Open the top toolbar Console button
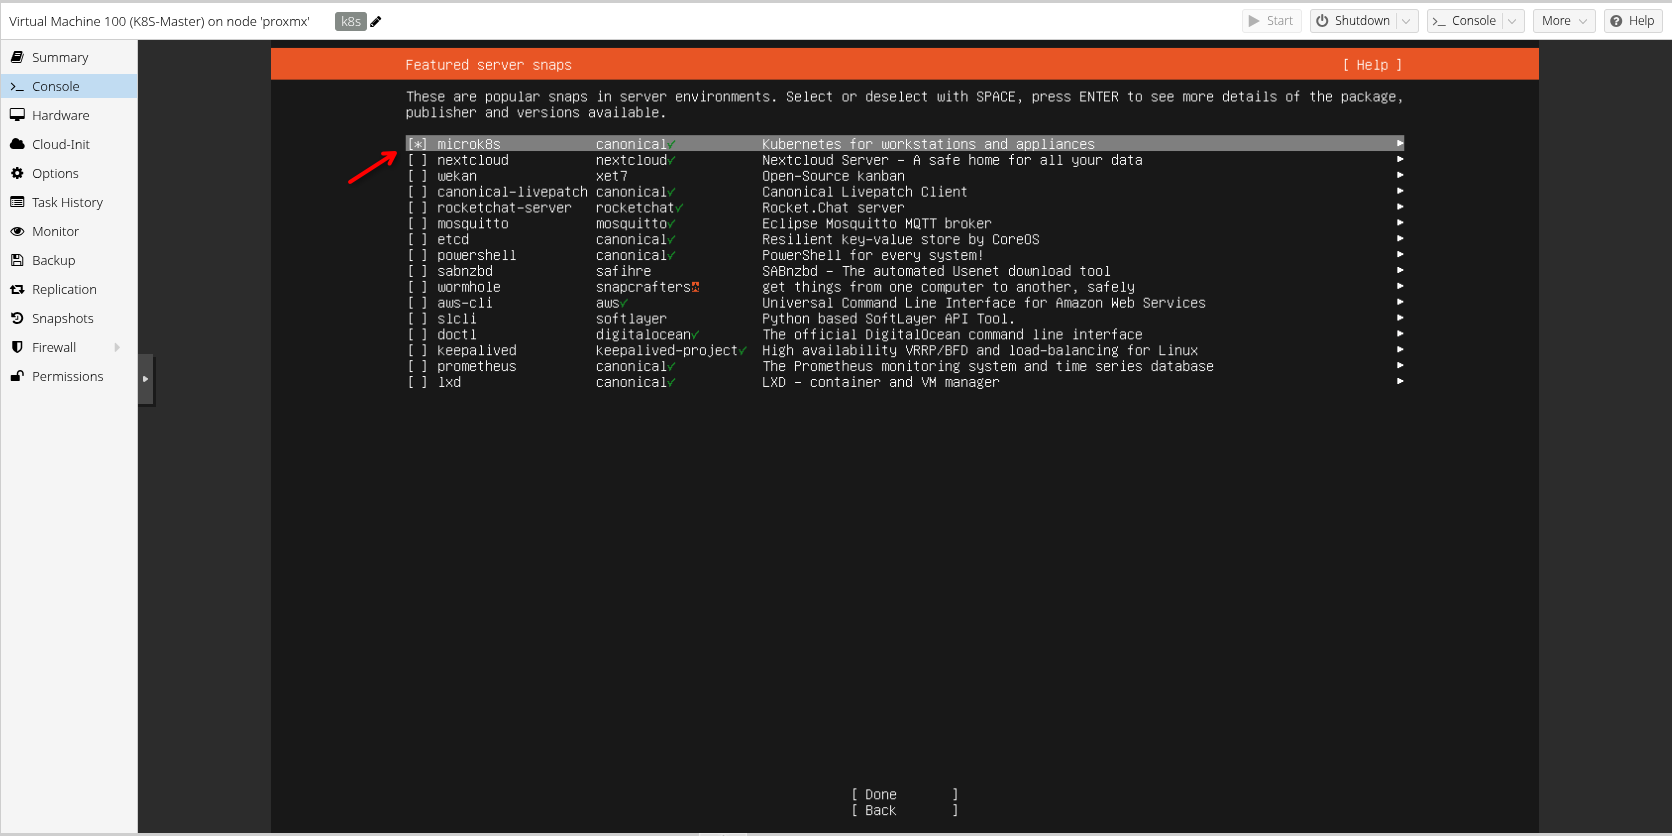Image resolution: width=1672 pixels, height=836 pixels. 1464,21
